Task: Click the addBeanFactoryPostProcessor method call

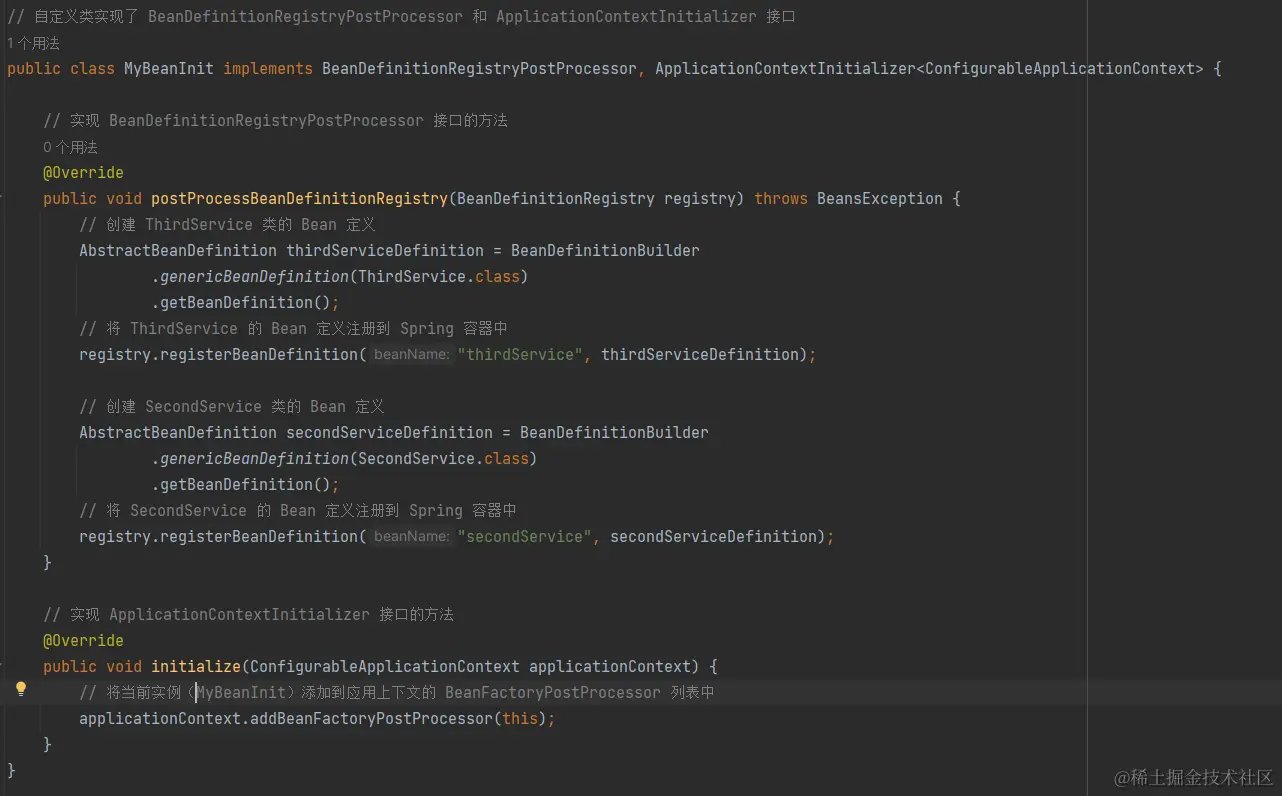Action: click(371, 719)
